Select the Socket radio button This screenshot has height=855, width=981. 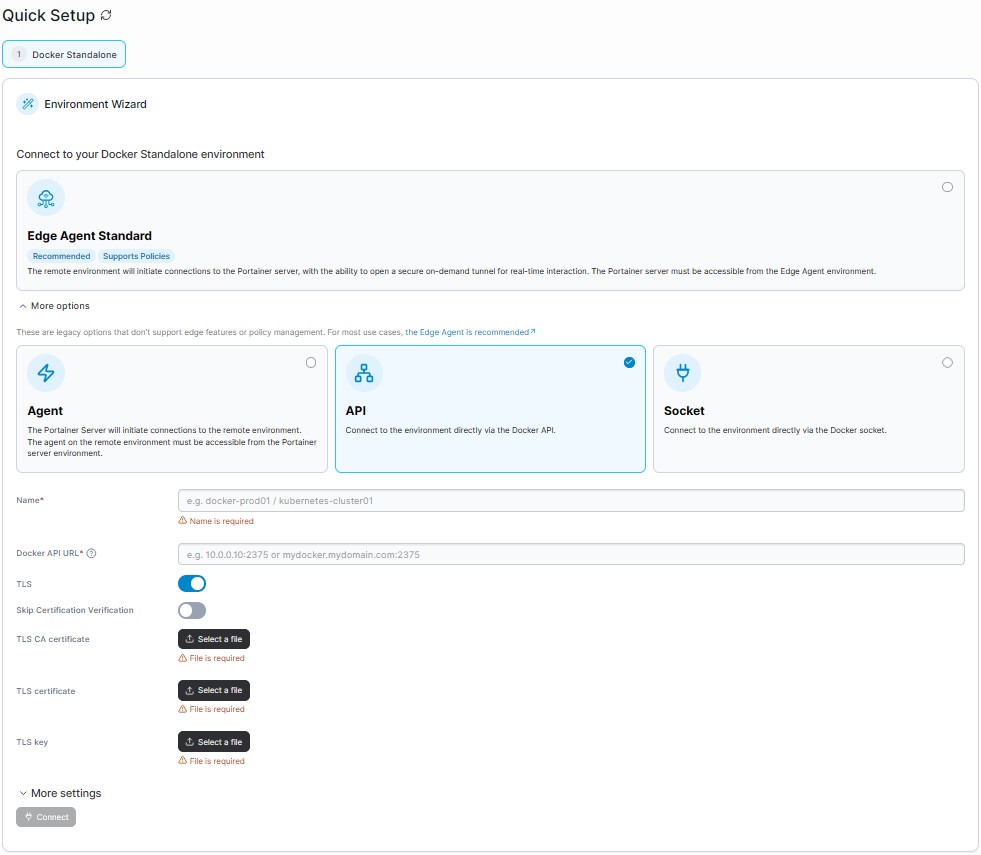point(947,363)
